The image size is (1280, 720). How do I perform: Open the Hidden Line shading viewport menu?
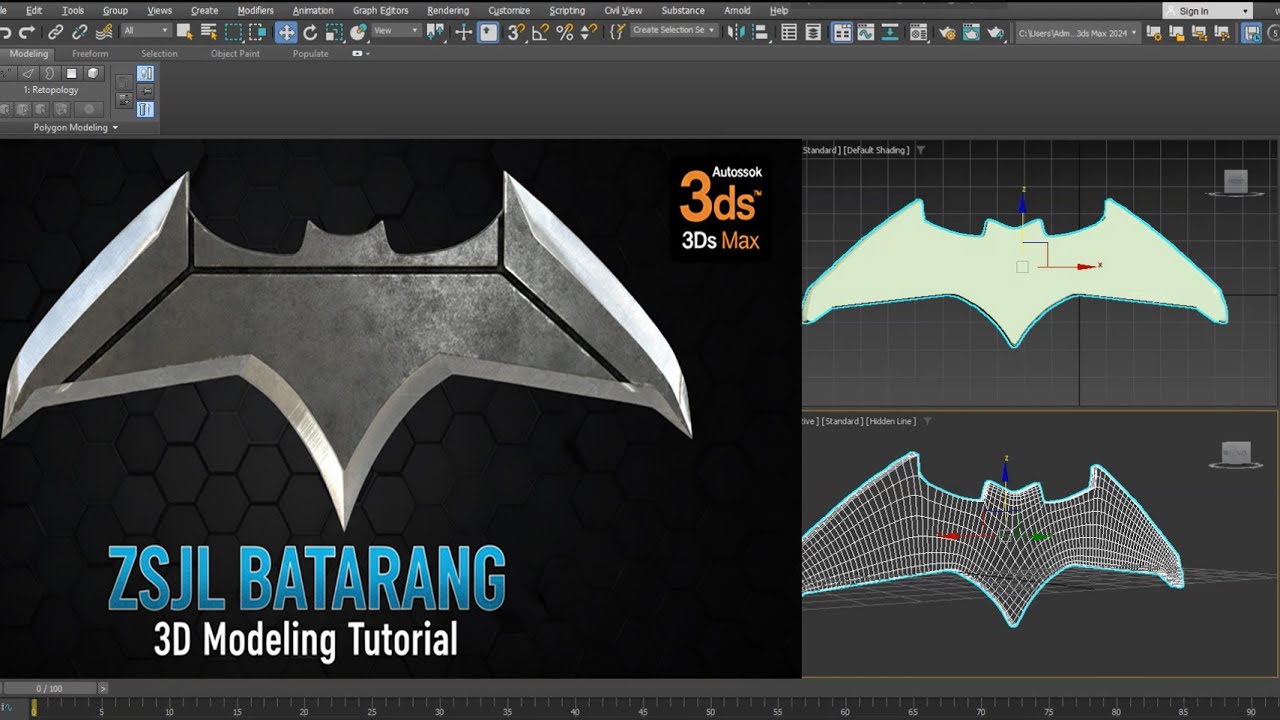pos(890,421)
